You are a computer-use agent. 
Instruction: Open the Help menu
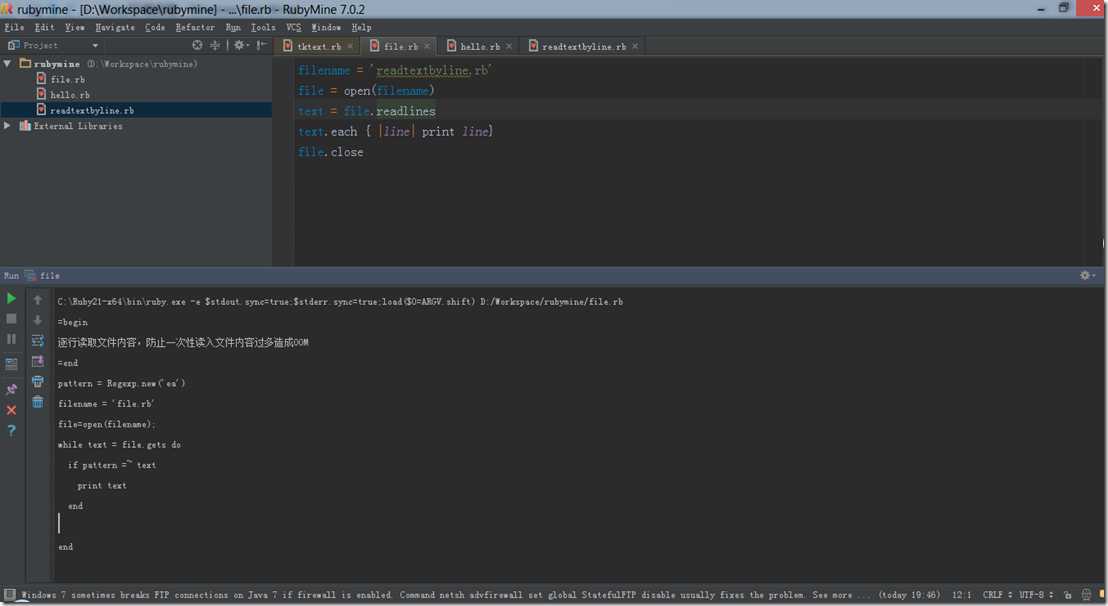[x=361, y=28]
